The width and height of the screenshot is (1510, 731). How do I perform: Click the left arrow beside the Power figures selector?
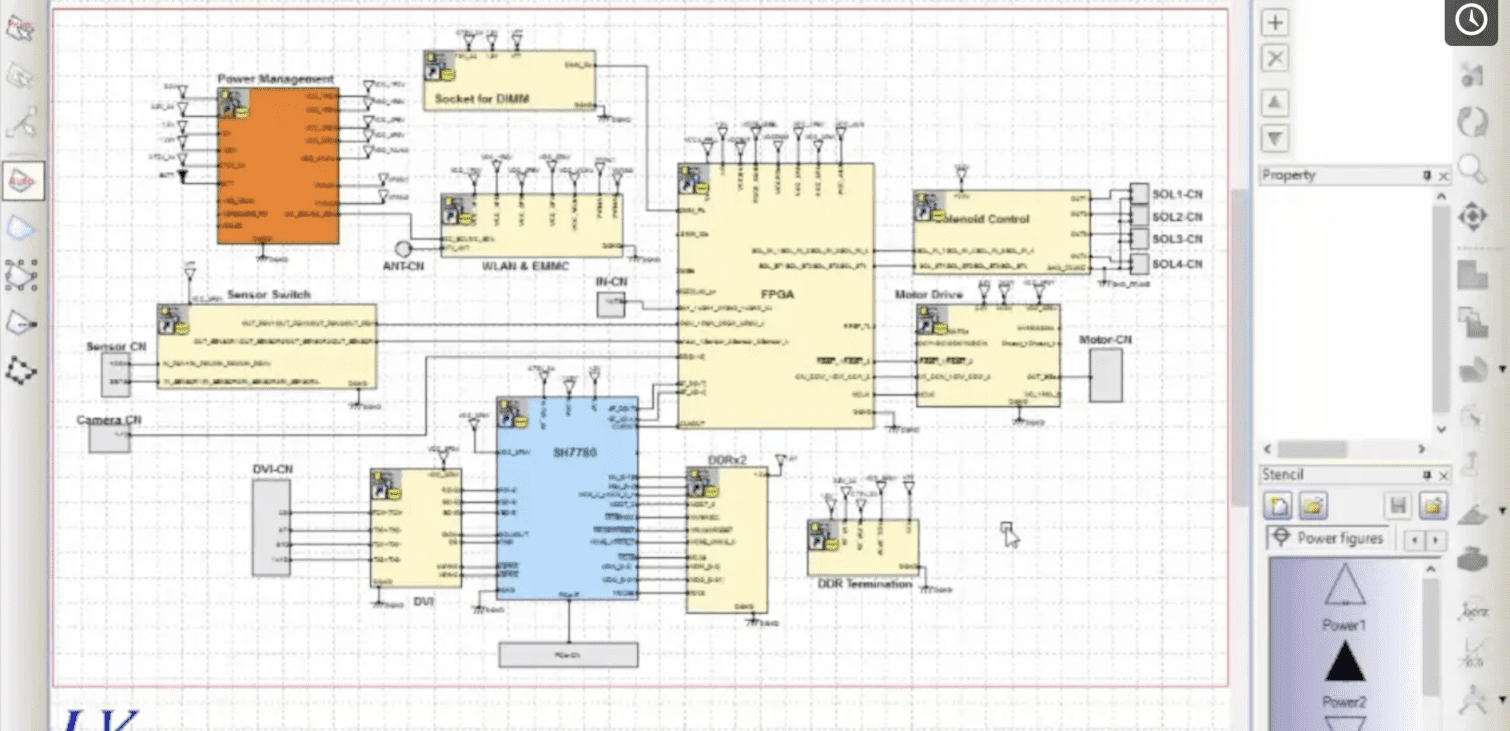point(1416,540)
